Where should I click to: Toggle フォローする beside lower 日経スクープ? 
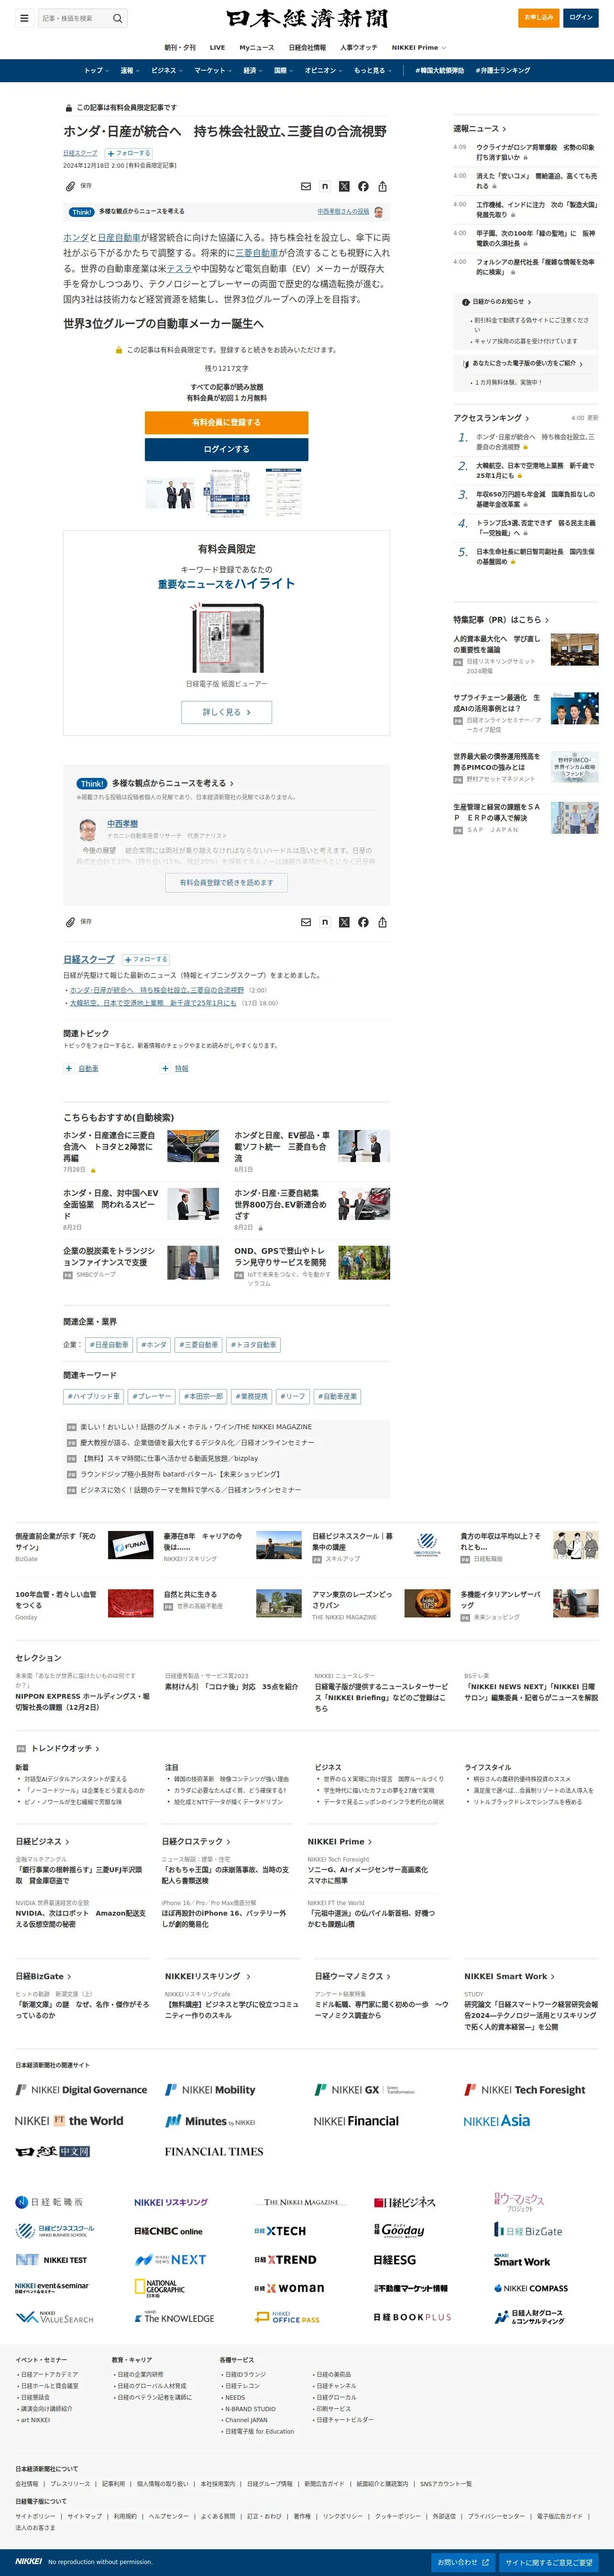146,959
